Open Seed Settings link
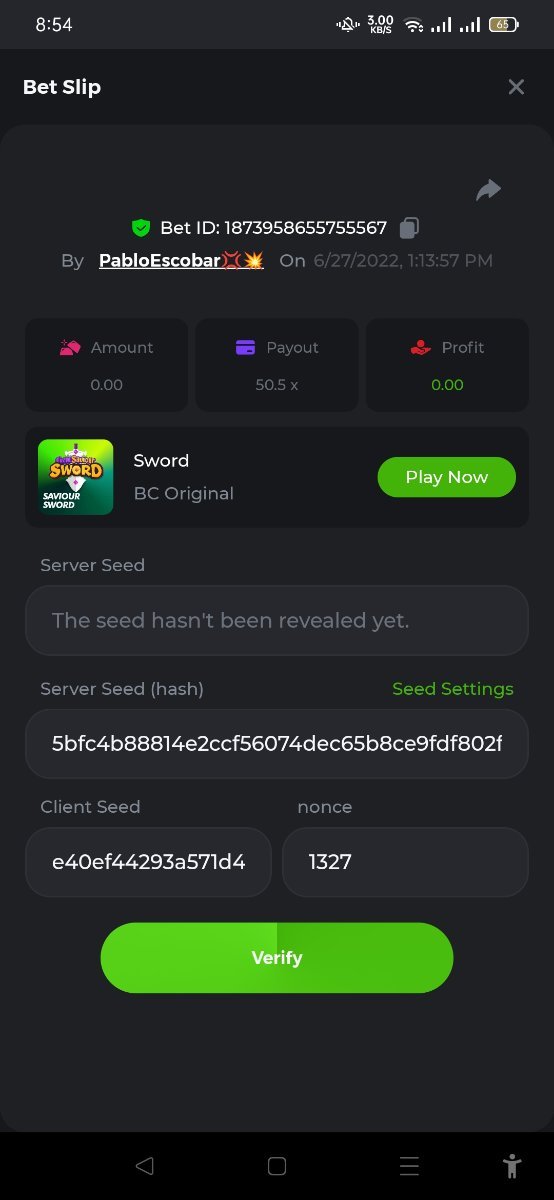The width and height of the screenshot is (554, 1200). [453, 689]
